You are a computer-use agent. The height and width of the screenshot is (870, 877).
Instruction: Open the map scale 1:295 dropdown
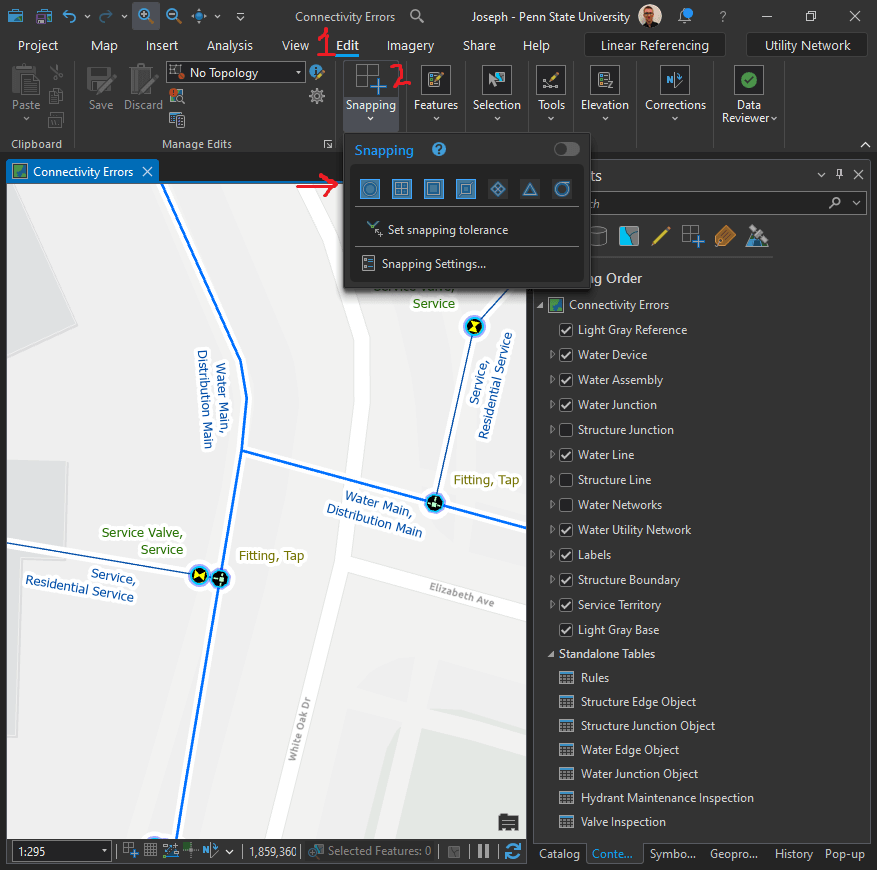(104, 851)
